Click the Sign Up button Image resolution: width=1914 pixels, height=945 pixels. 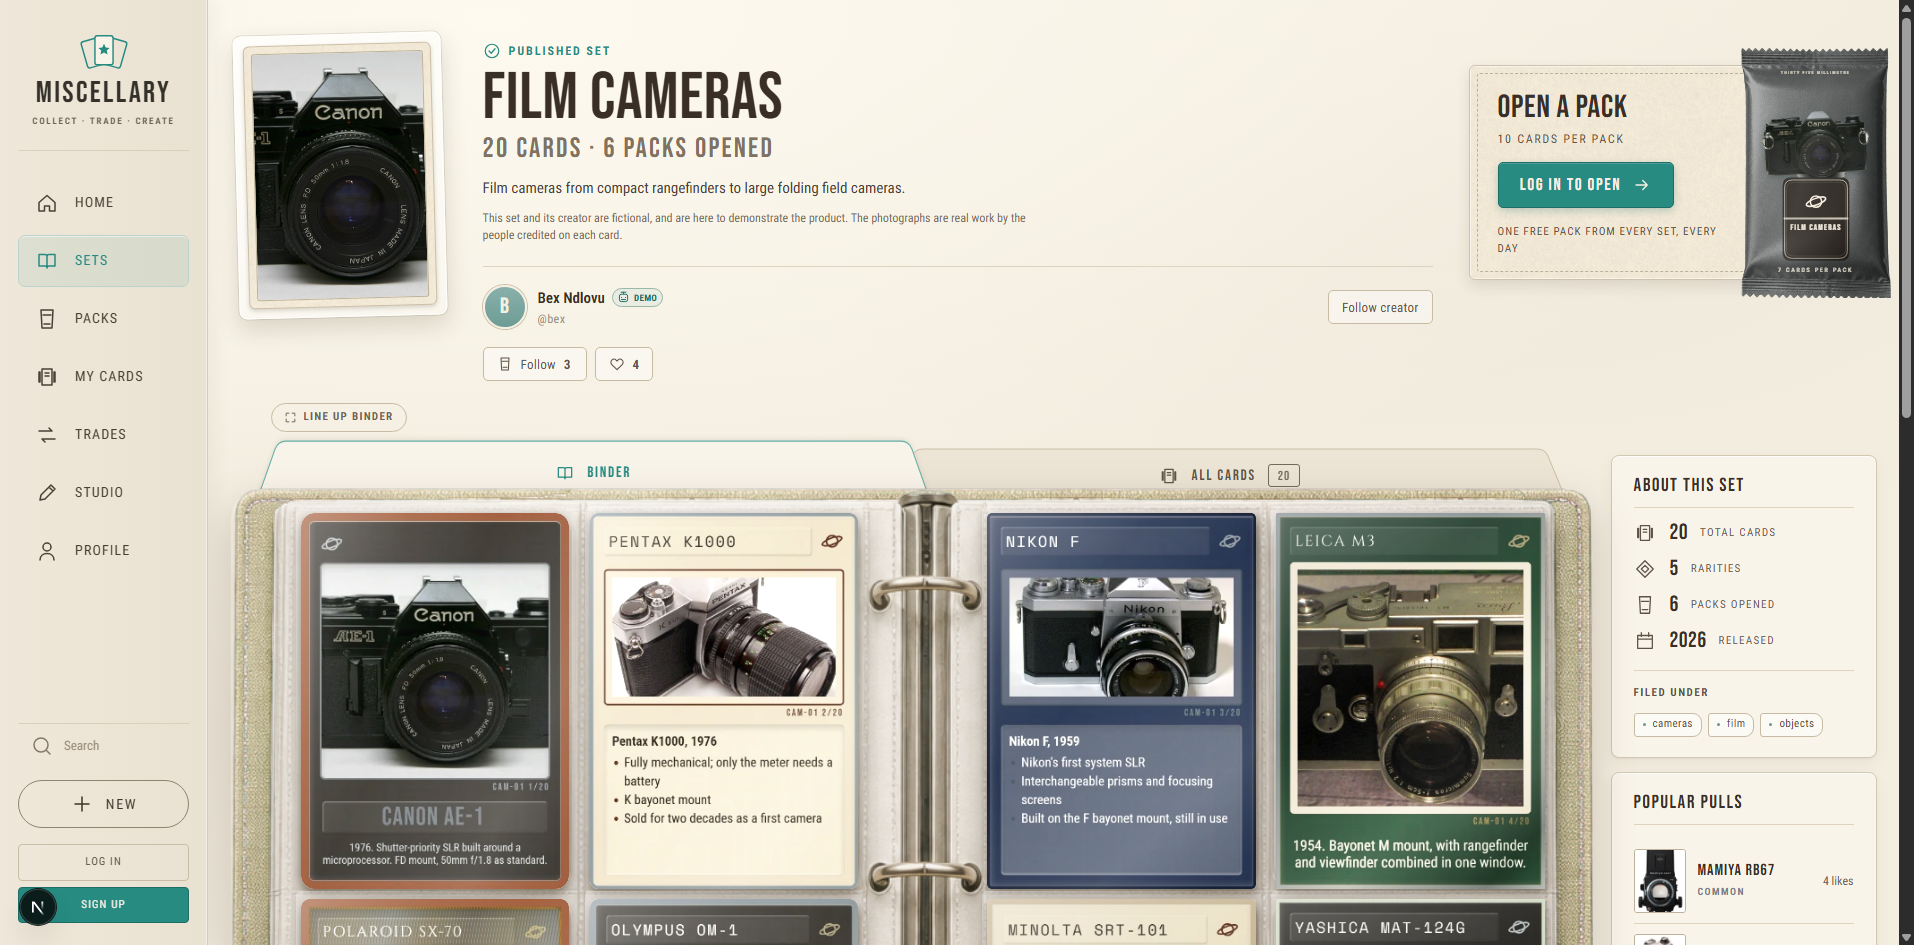103,905
